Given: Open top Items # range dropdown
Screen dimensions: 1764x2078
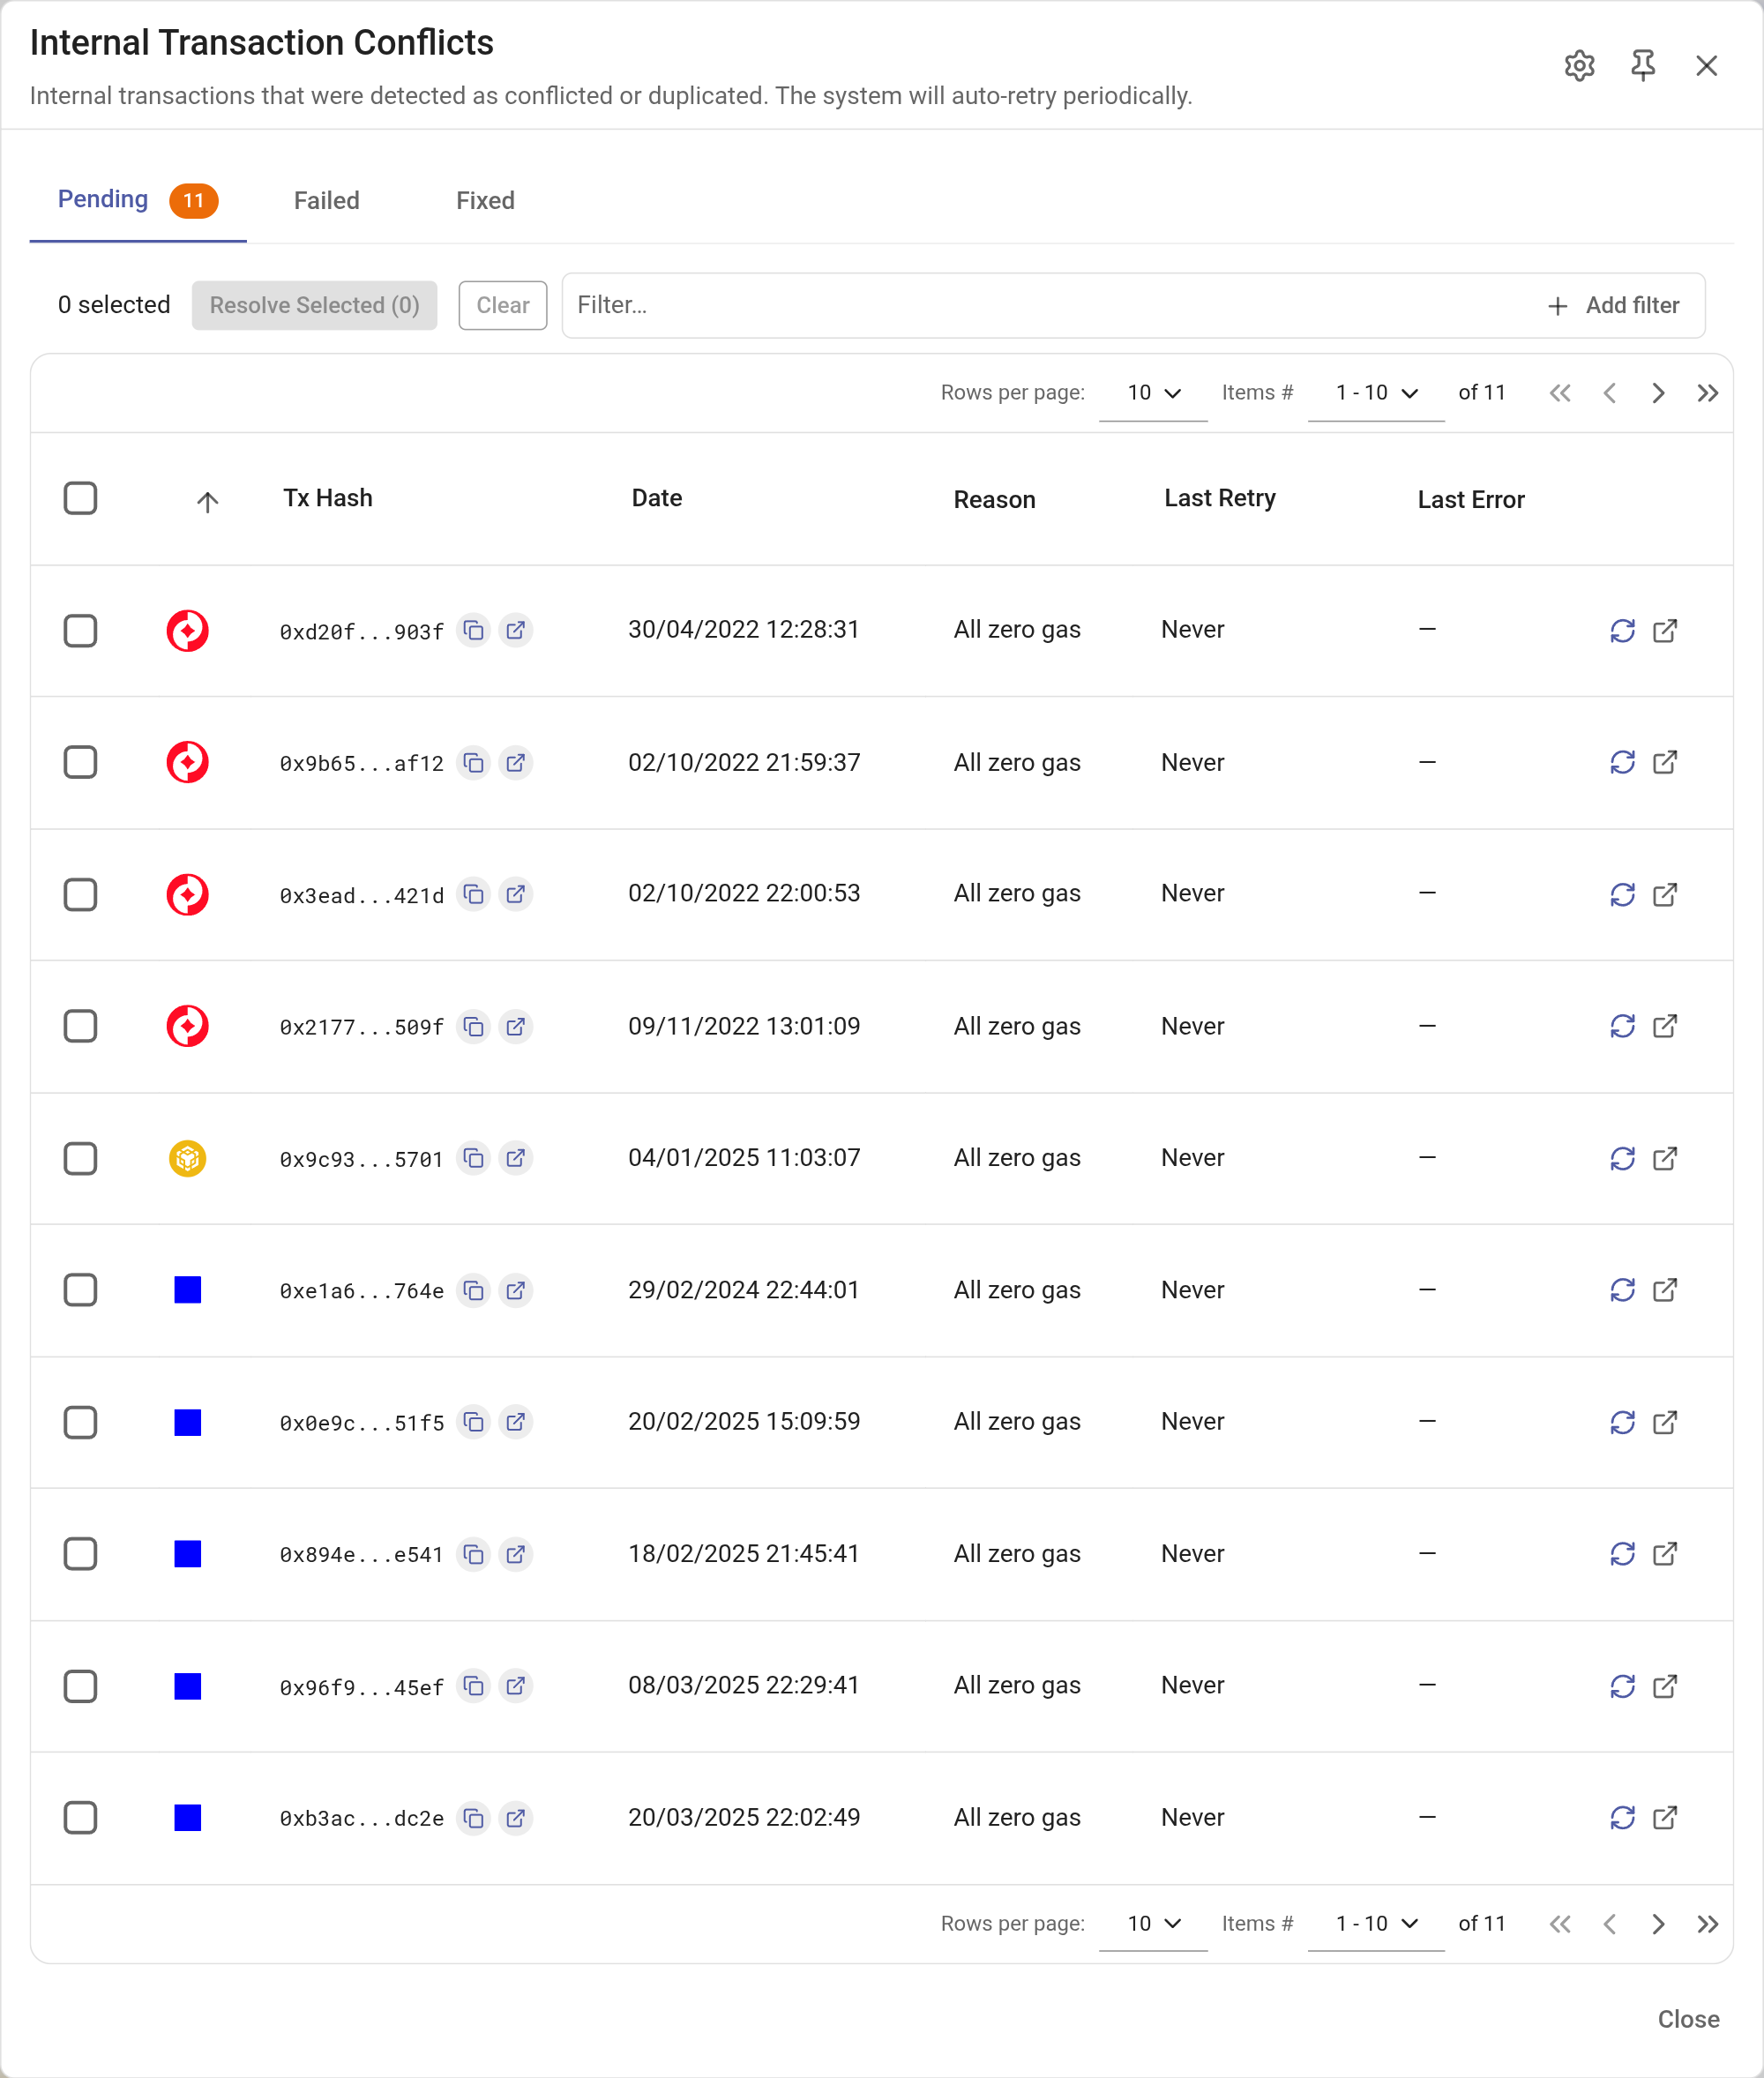Looking at the screenshot, I should (x=1376, y=393).
